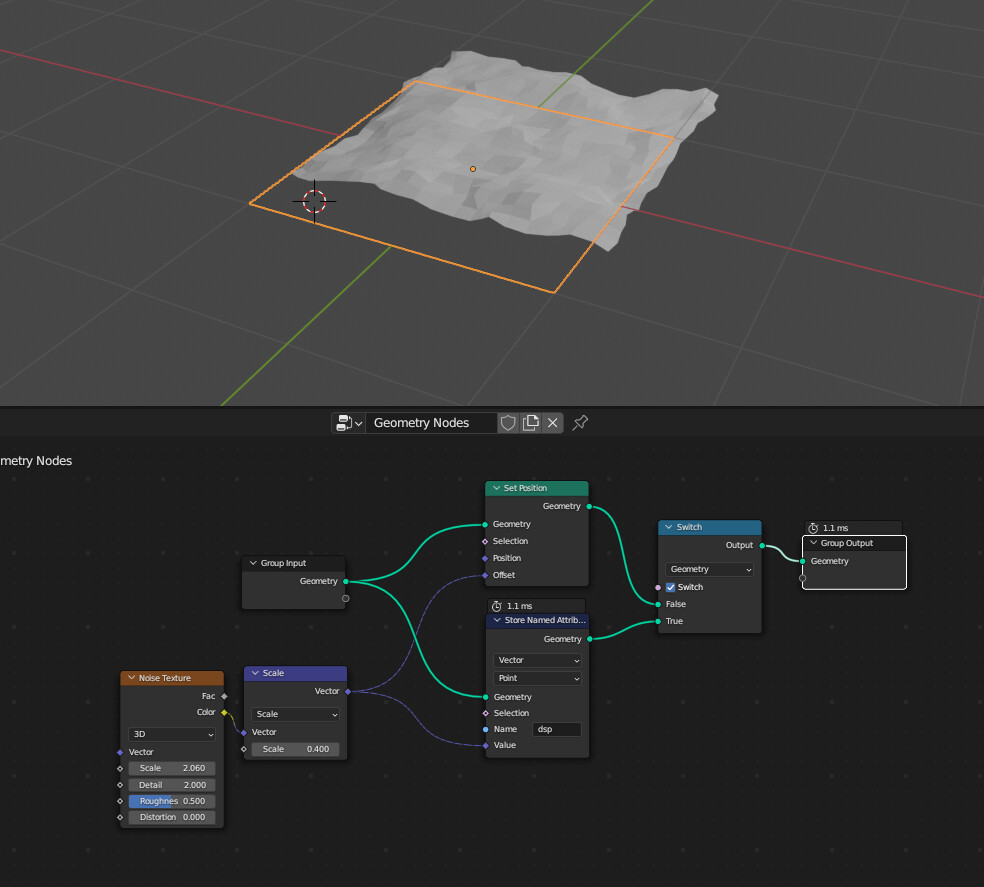Collapse the Group Input node
The height and width of the screenshot is (887, 984).
(x=254, y=563)
